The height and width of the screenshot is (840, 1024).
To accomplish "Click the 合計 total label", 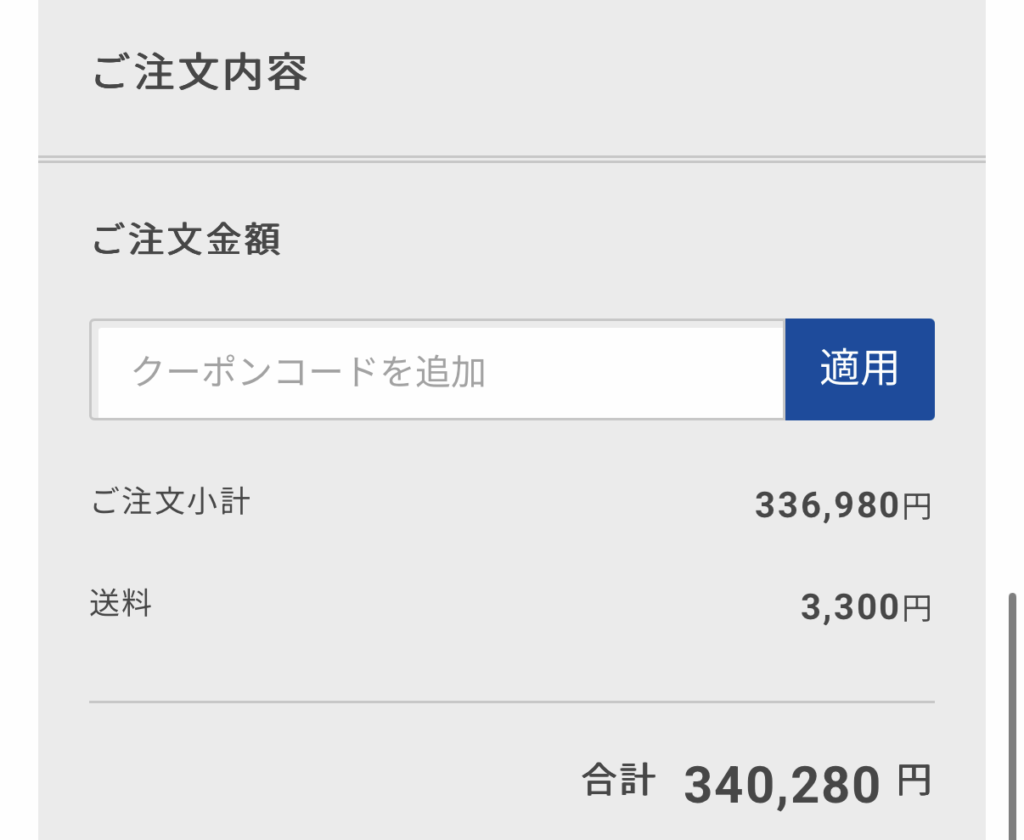I will pos(619,780).
